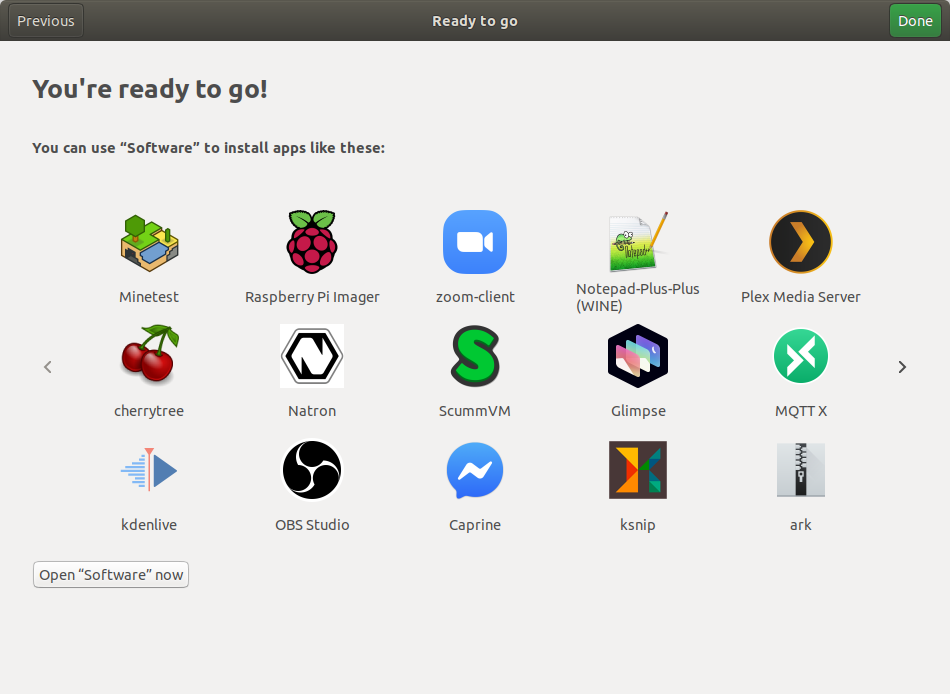The width and height of the screenshot is (950, 694).
Task: Click the "Ready to go" window title
Action: point(475,21)
